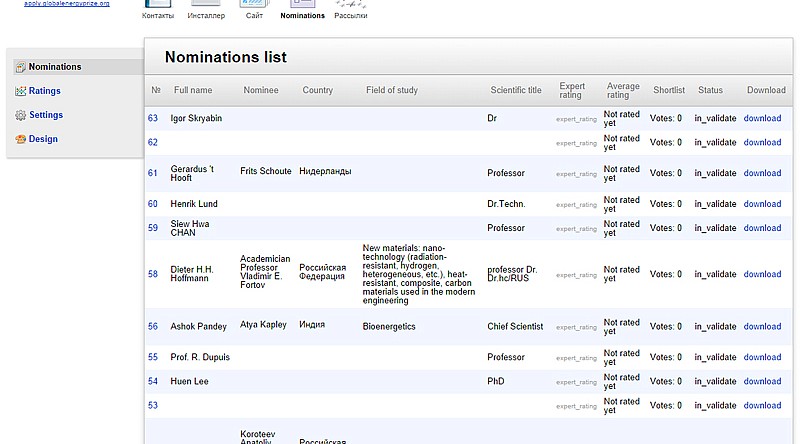Click the Nominations icon in top toolbar
800x444 pixels.
click(302, 6)
